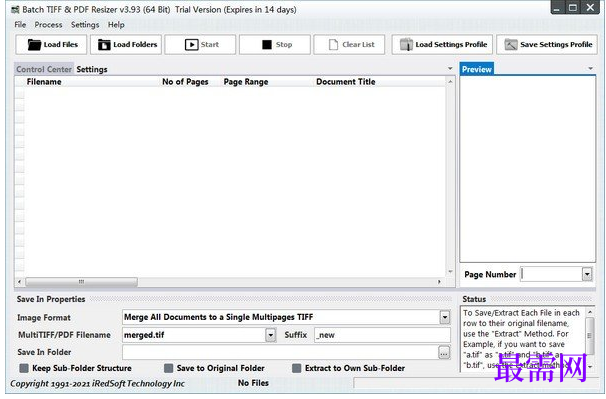
Task: Clear the file list with Clear List
Action: click(349, 44)
